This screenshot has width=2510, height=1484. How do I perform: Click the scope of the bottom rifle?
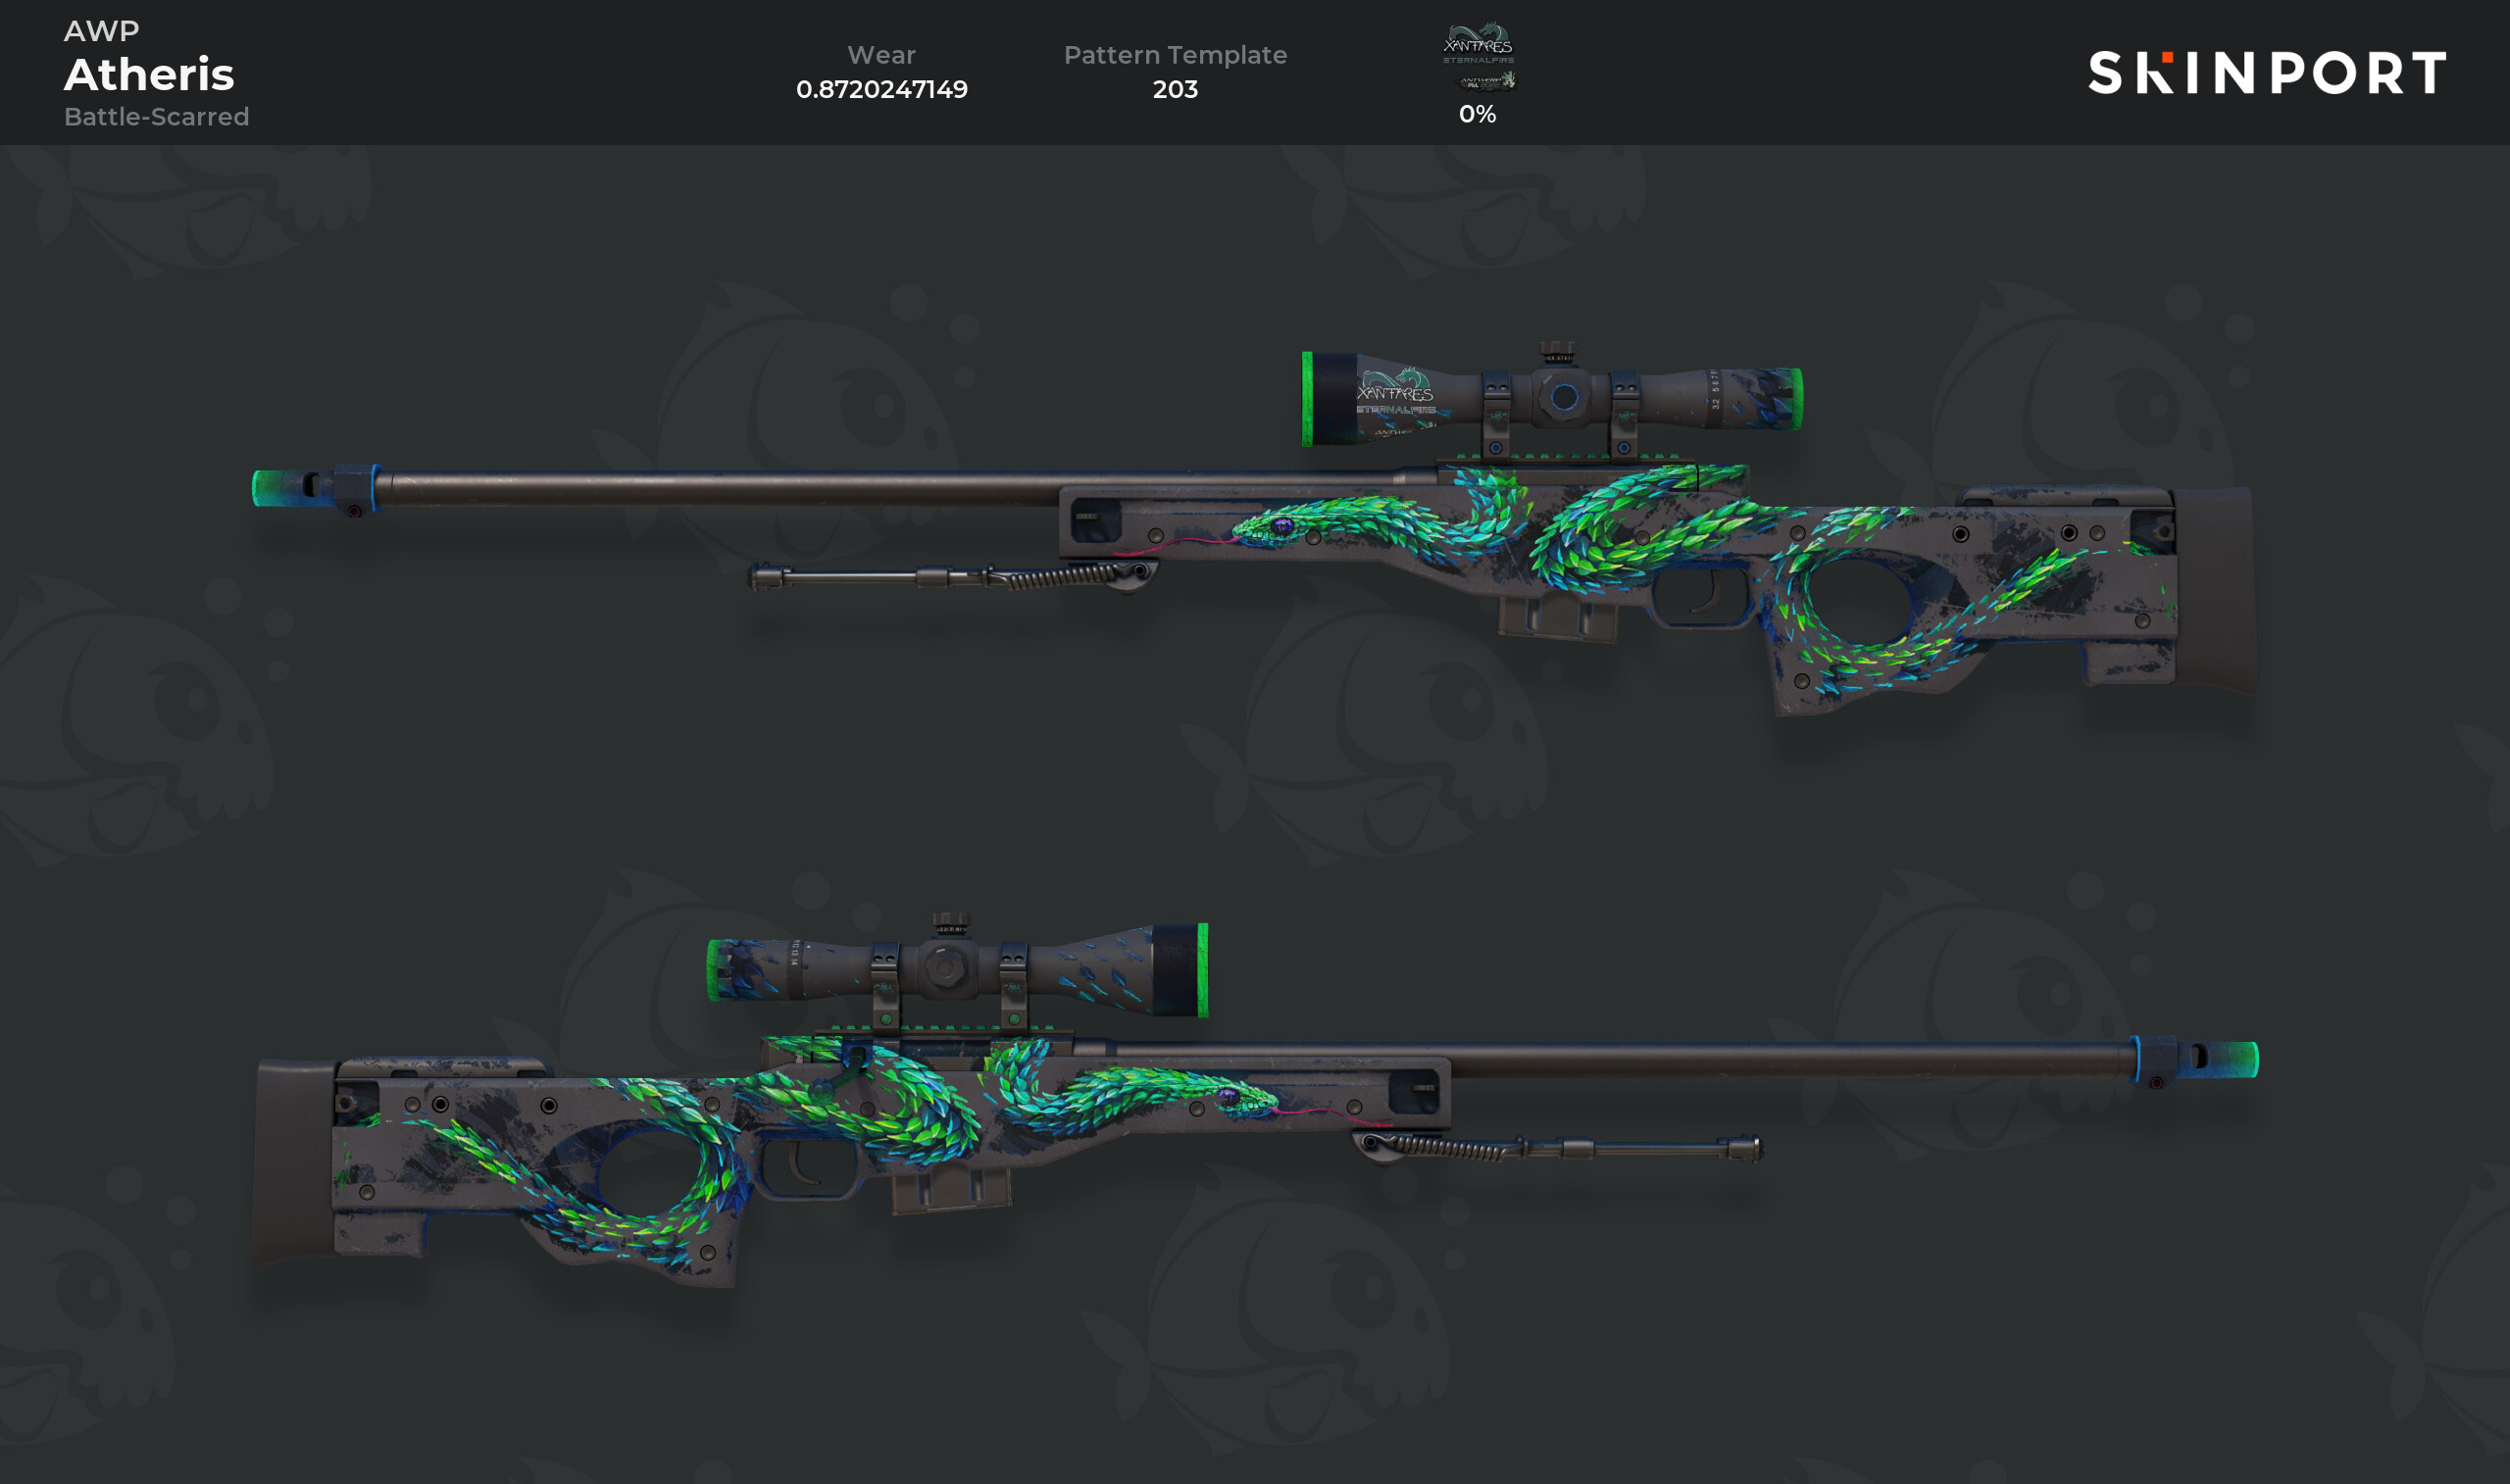[x=957, y=969]
